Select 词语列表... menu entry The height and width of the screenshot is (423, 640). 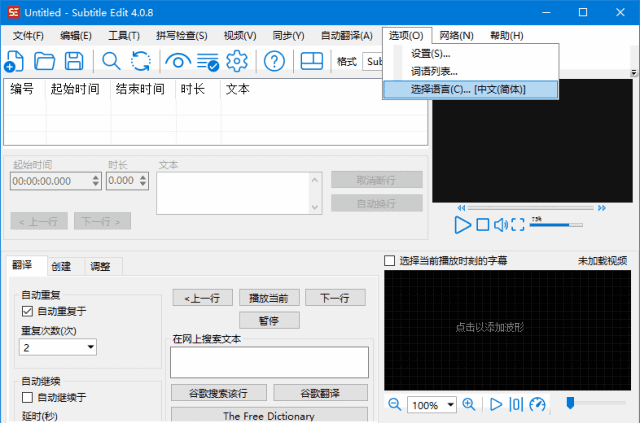point(471,71)
